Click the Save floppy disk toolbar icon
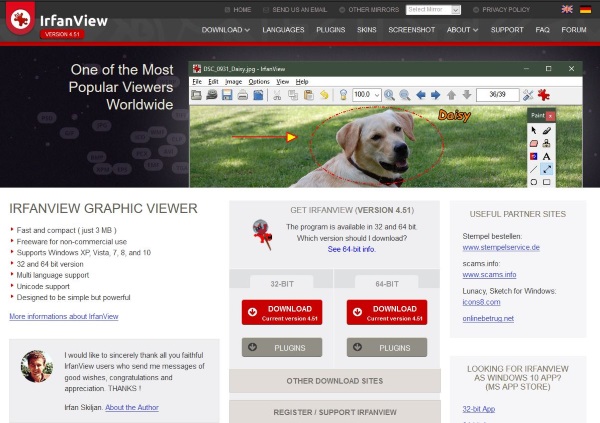This screenshot has width=600, height=423. tap(227, 95)
